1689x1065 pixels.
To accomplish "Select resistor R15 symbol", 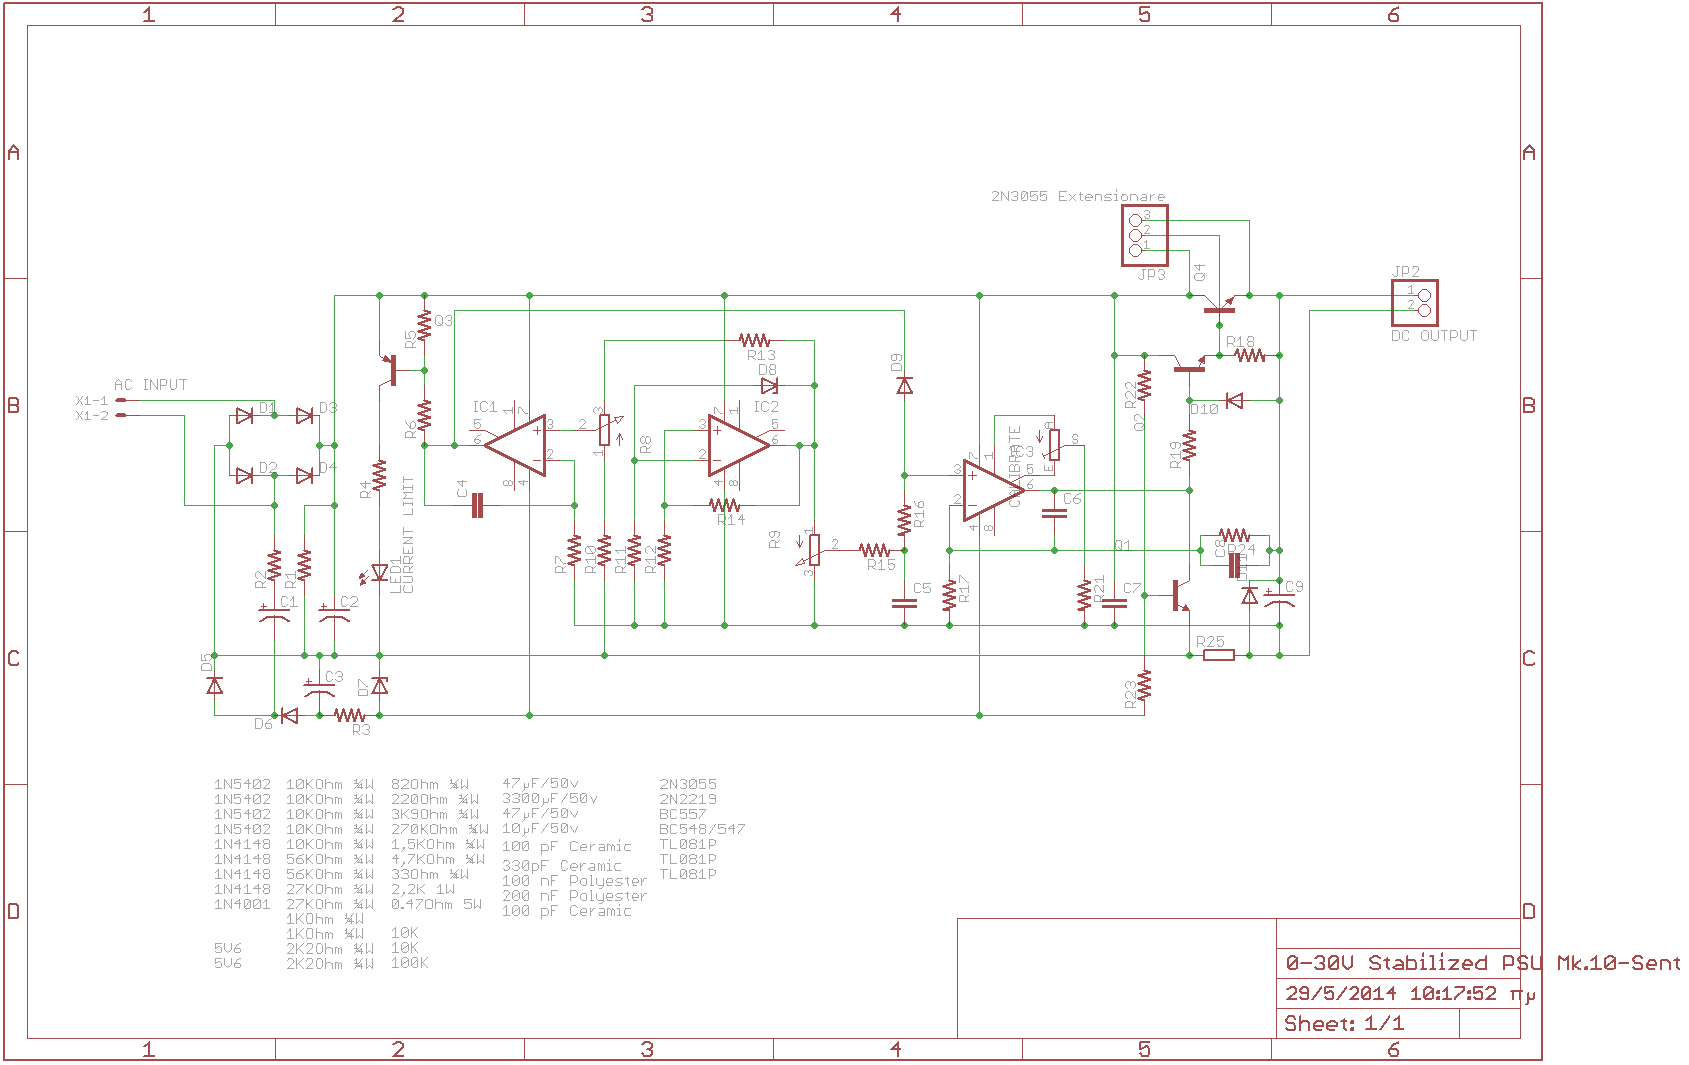I will (874, 550).
